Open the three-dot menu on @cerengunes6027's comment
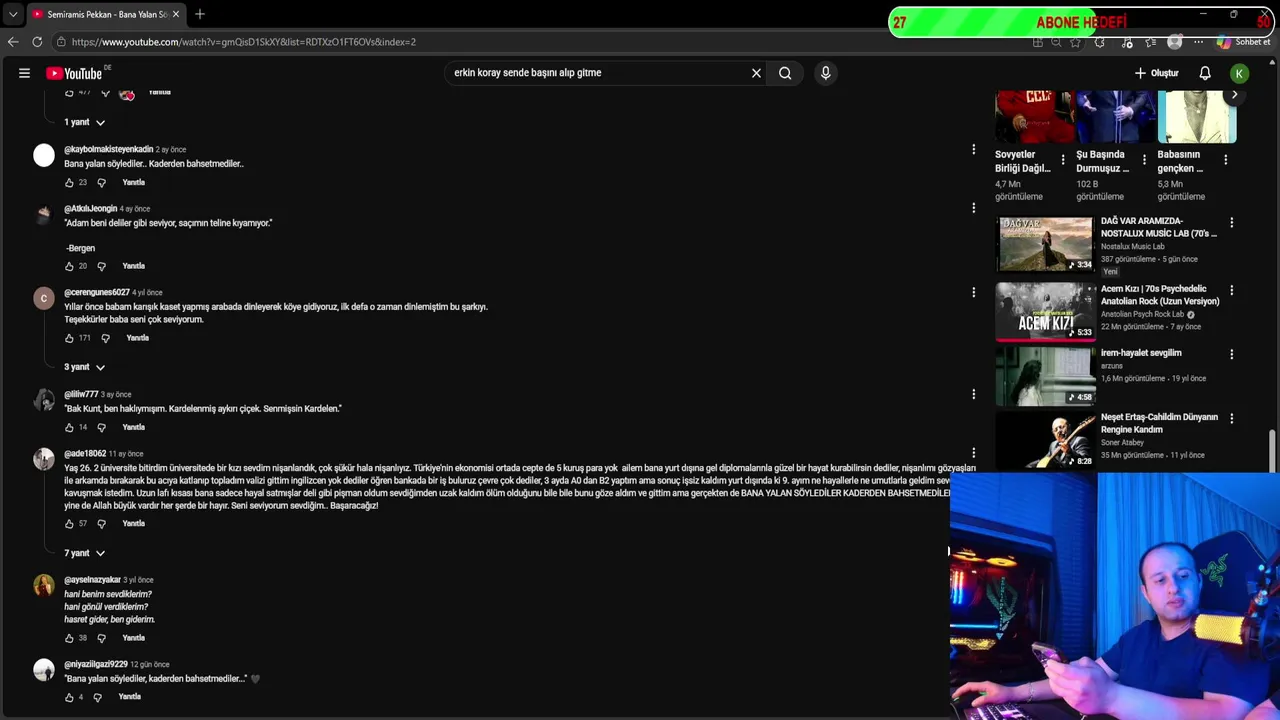Image resolution: width=1280 pixels, height=720 pixels. (973, 292)
